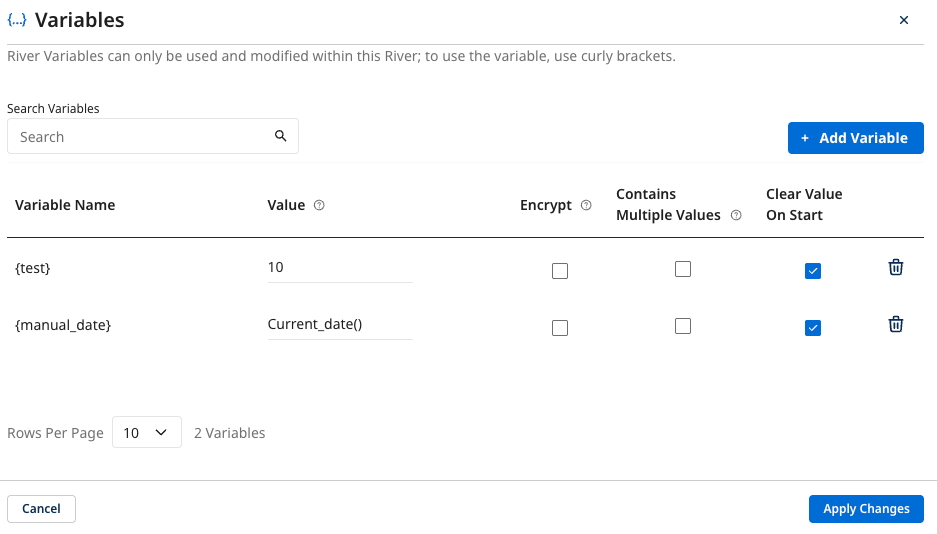Viewport: 937px width, 534px height.
Task: Enable Encrypt for the {test} variable
Action: [560, 271]
